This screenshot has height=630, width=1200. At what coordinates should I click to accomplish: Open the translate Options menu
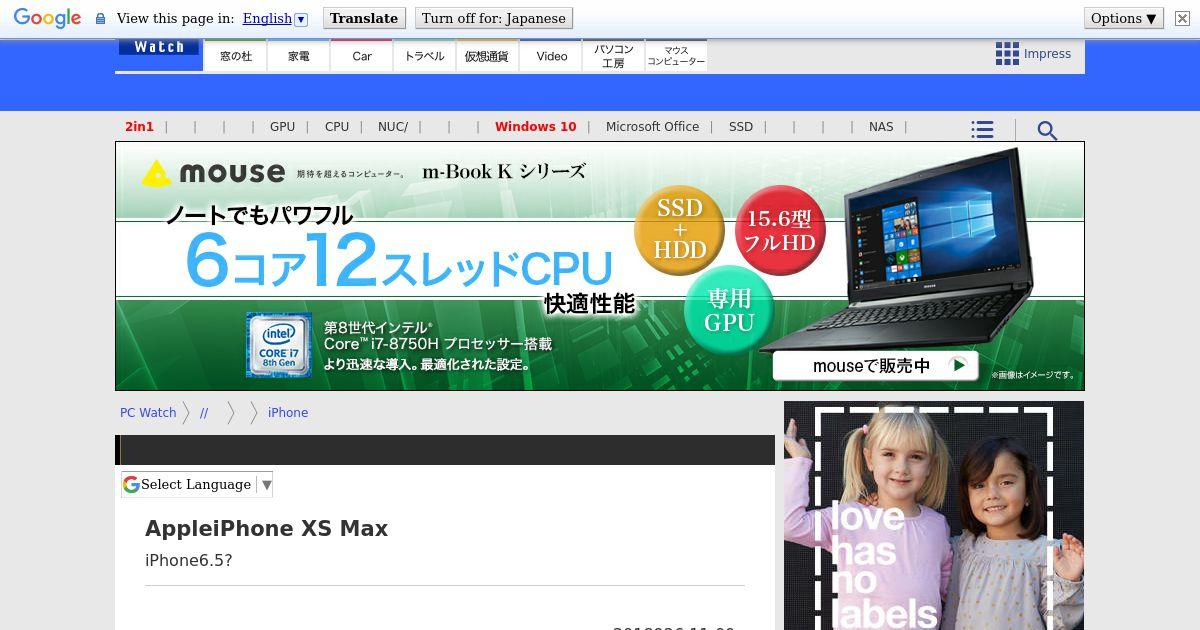[x=1124, y=18]
